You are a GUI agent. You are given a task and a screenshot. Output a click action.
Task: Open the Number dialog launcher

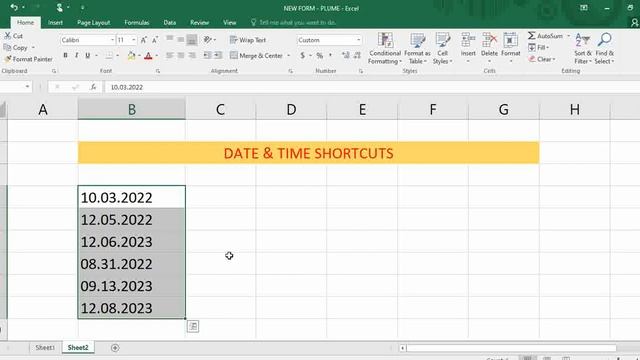pos(361,71)
